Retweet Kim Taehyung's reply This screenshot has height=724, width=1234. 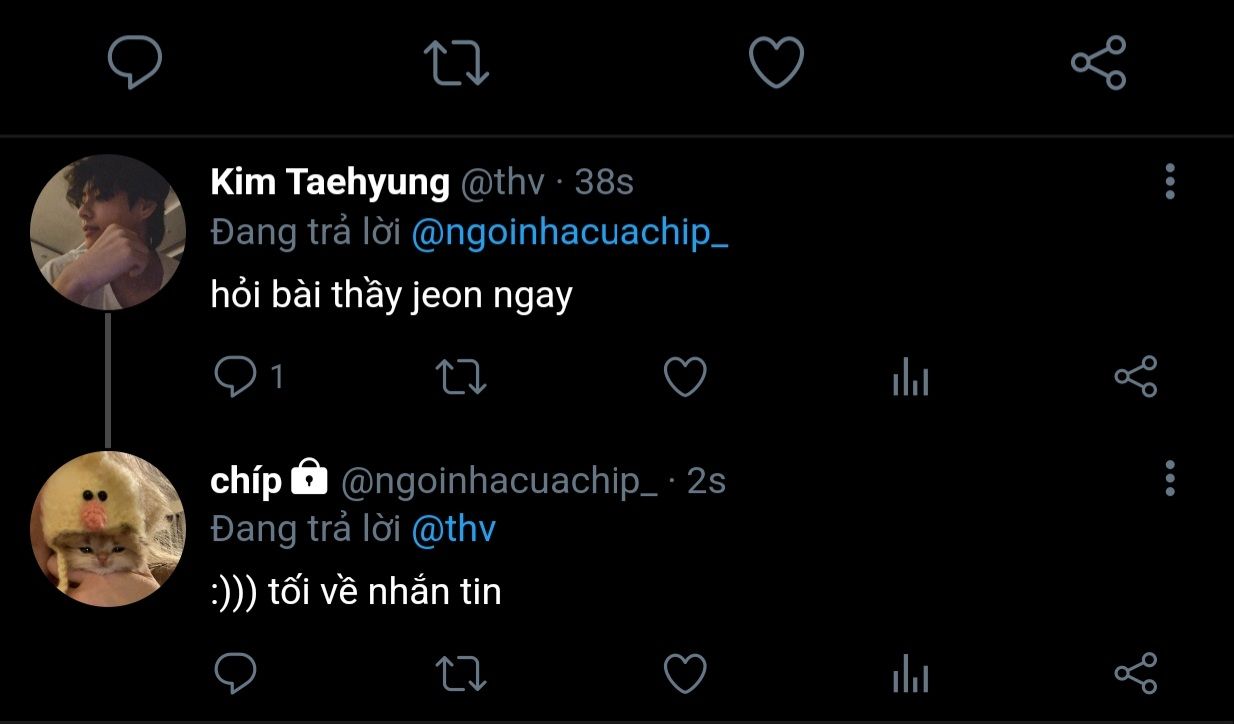tap(461, 377)
